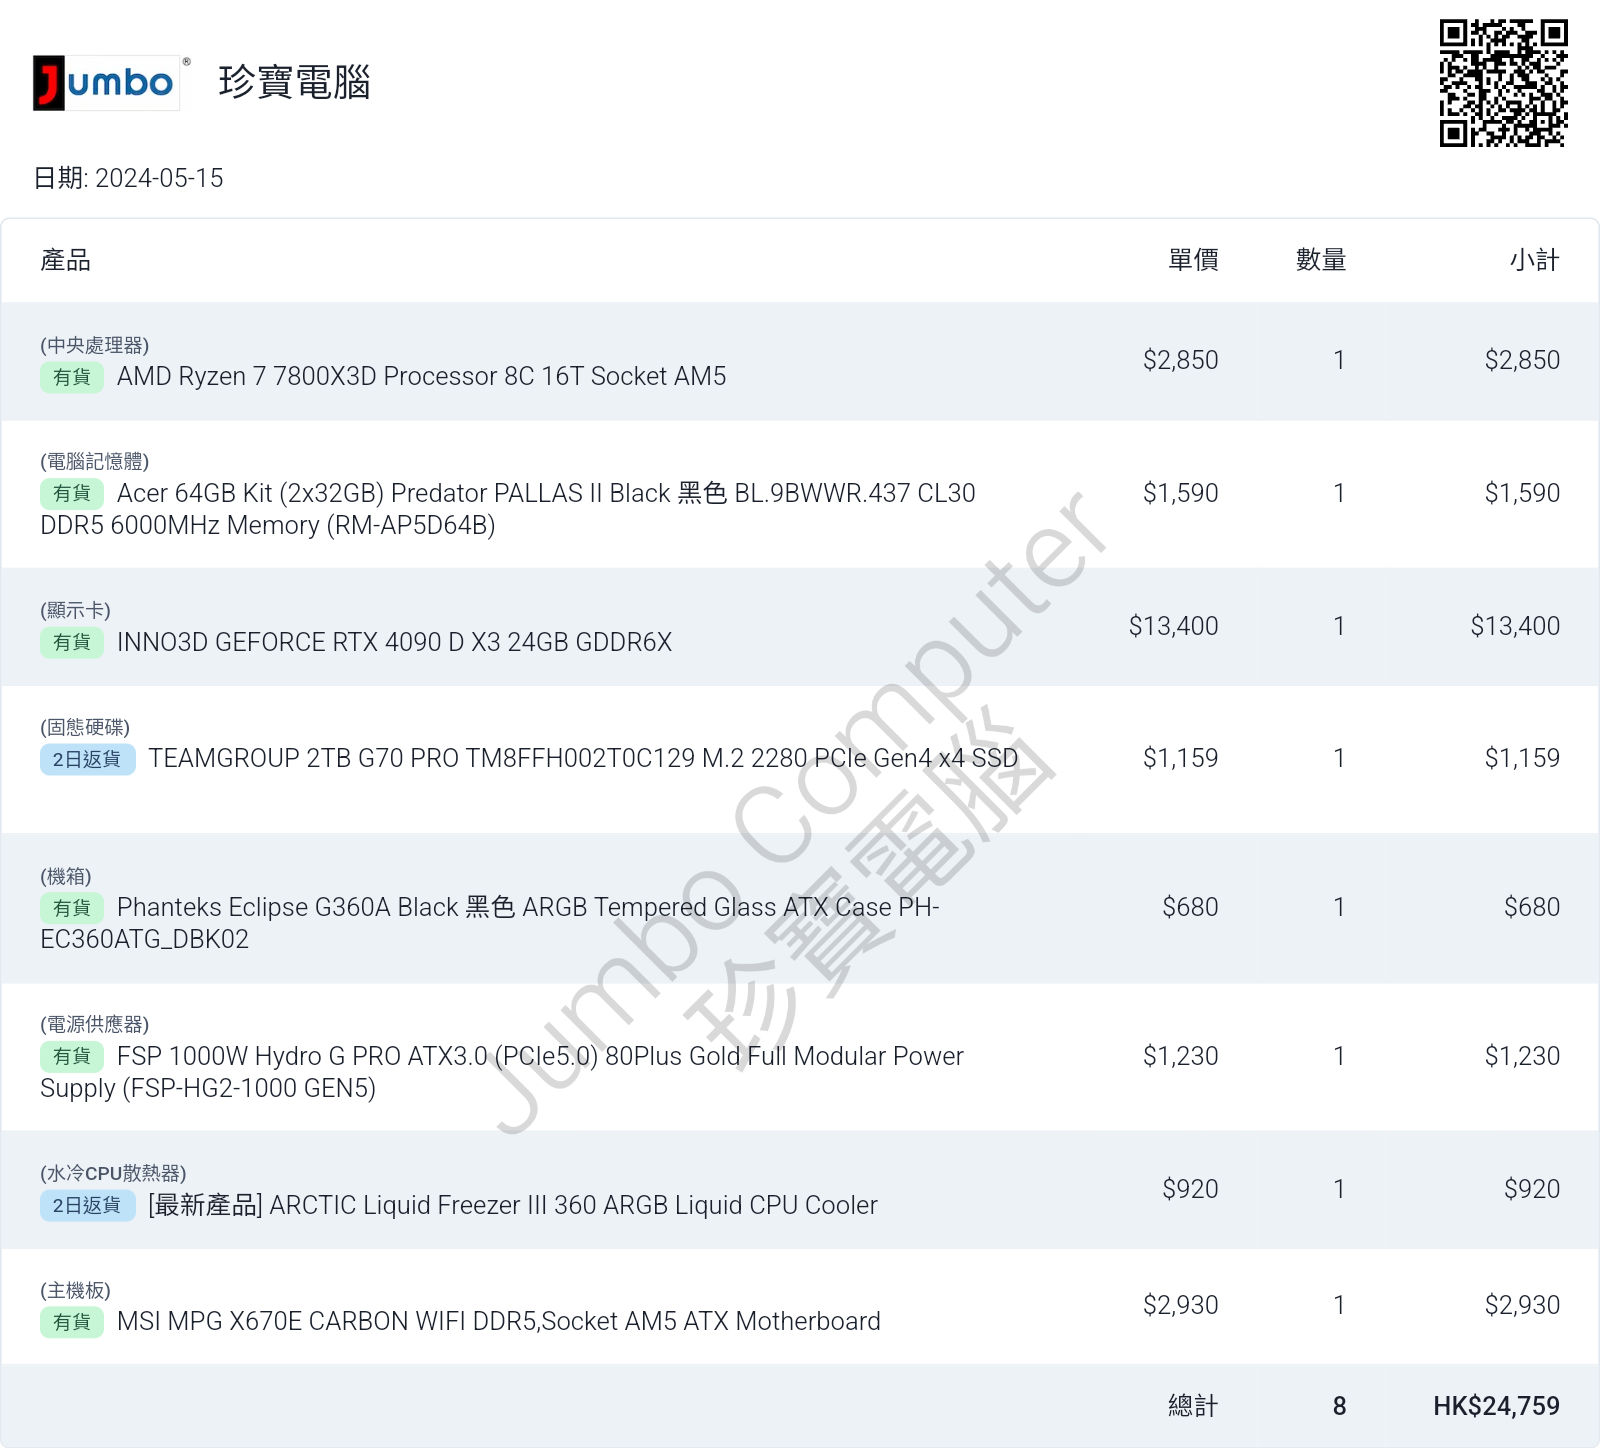This screenshot has width=1600, height=1448.
Task: Open Phanteks Eclipse G360A case item
Action: coord(490,923)
